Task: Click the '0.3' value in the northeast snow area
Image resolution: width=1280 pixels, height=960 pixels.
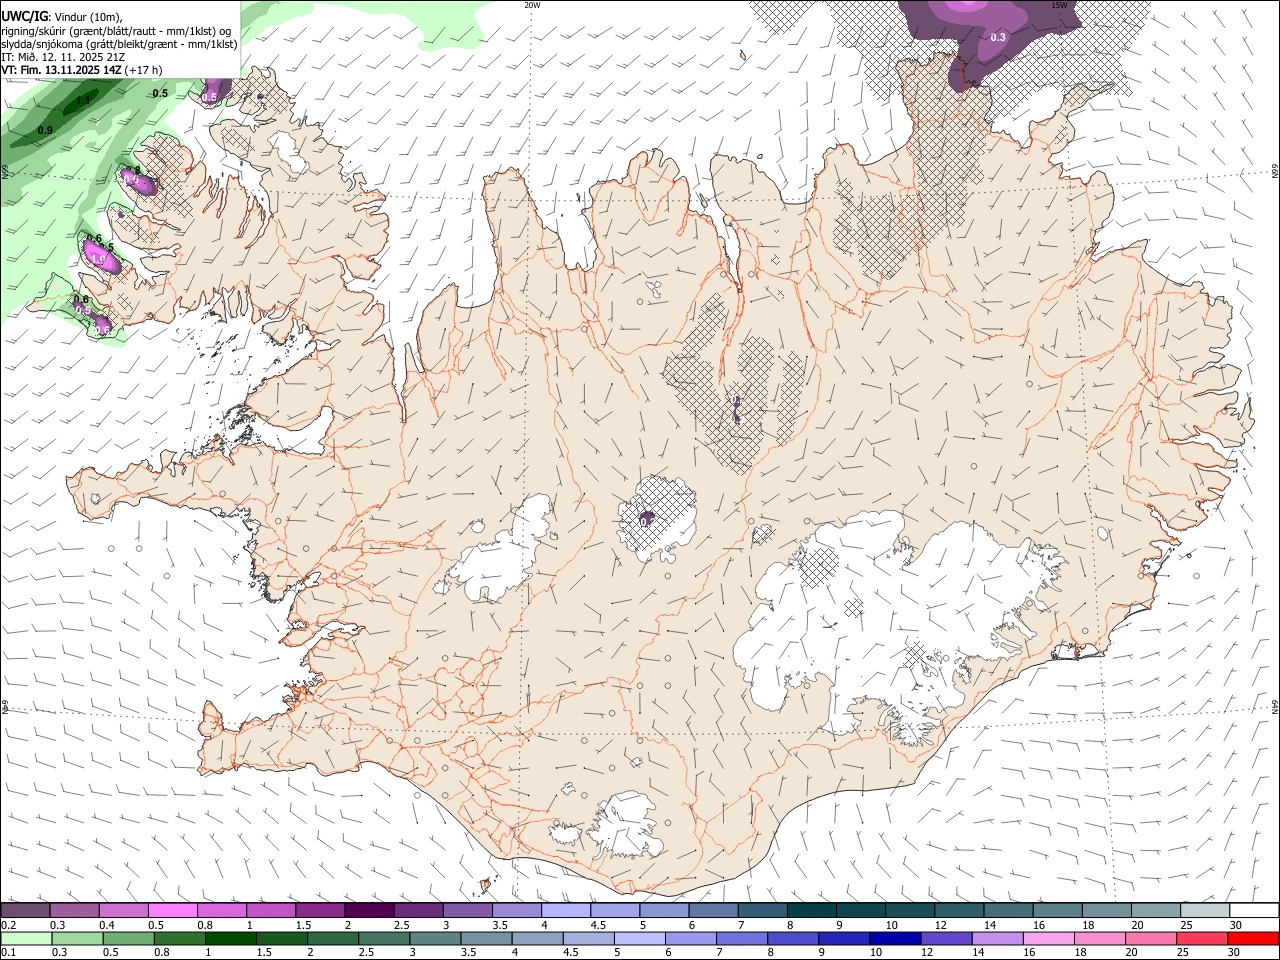Action: click(998, 37)
